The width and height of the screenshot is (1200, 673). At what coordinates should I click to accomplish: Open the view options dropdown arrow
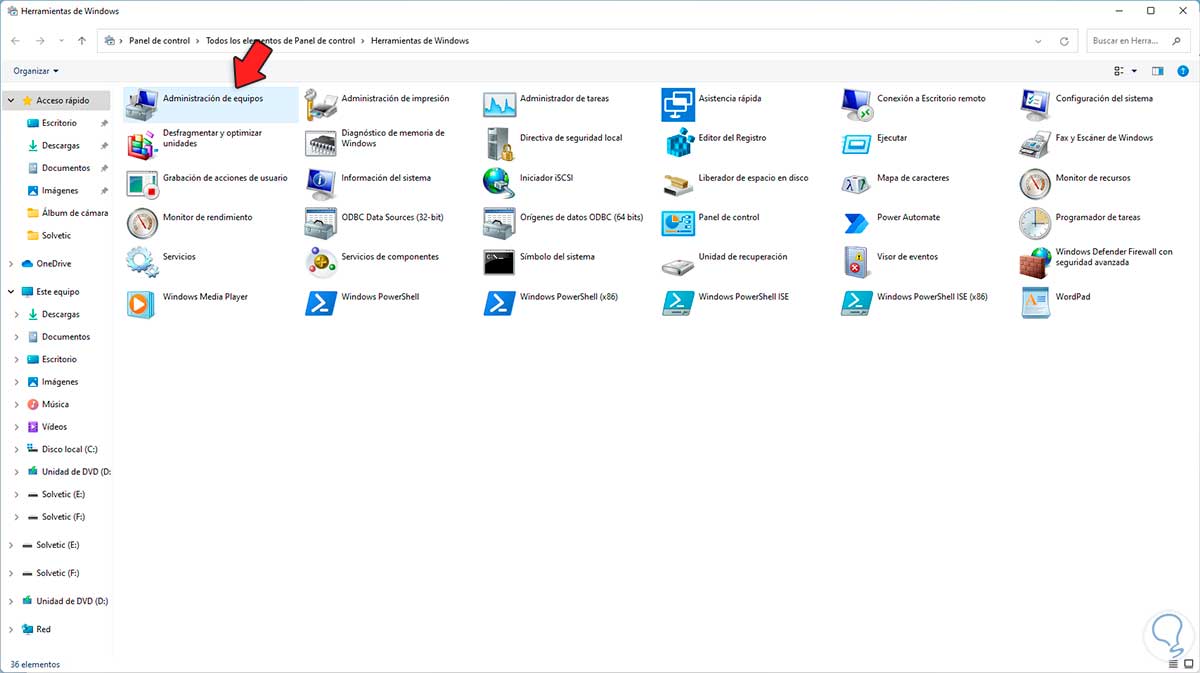(1134, 71)
